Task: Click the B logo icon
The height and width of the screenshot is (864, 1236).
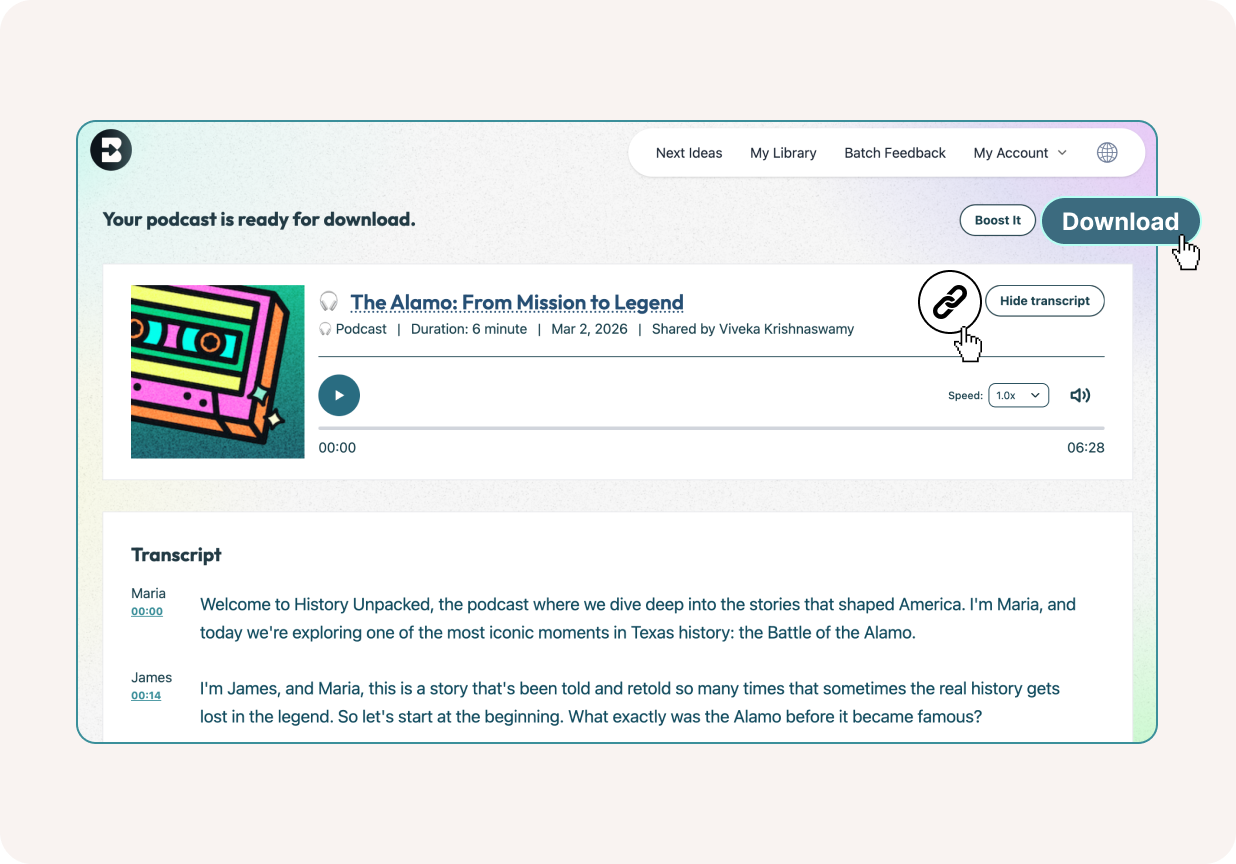Action: [111, 150]
